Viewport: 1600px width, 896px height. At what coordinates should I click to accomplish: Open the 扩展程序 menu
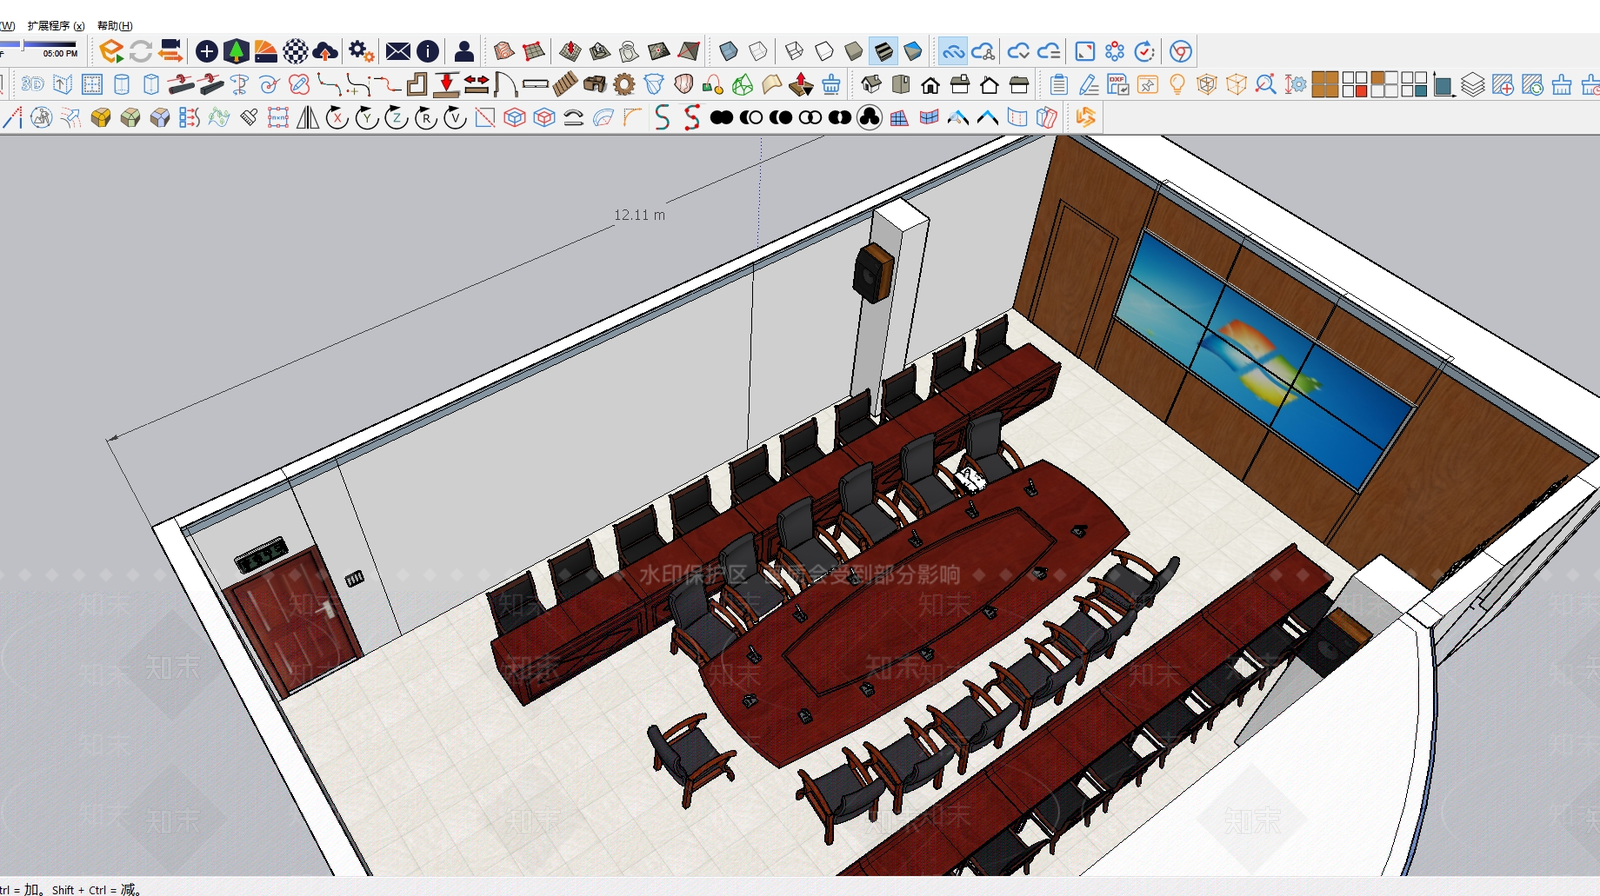56,26
